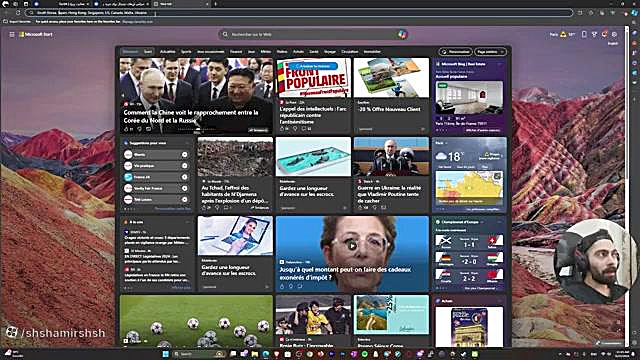Click the search magnifier in the web search box
Viewport: 640px width, 360px height.
click(x=225, y=35)
